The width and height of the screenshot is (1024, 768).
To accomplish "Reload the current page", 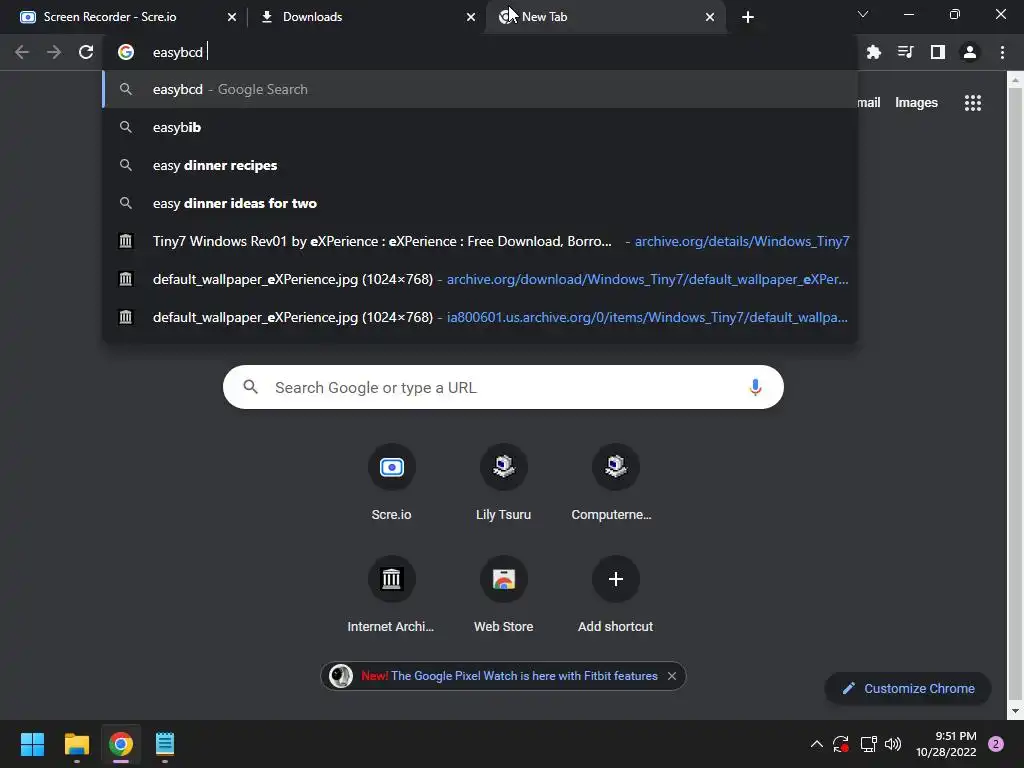I will coord(86,52).
